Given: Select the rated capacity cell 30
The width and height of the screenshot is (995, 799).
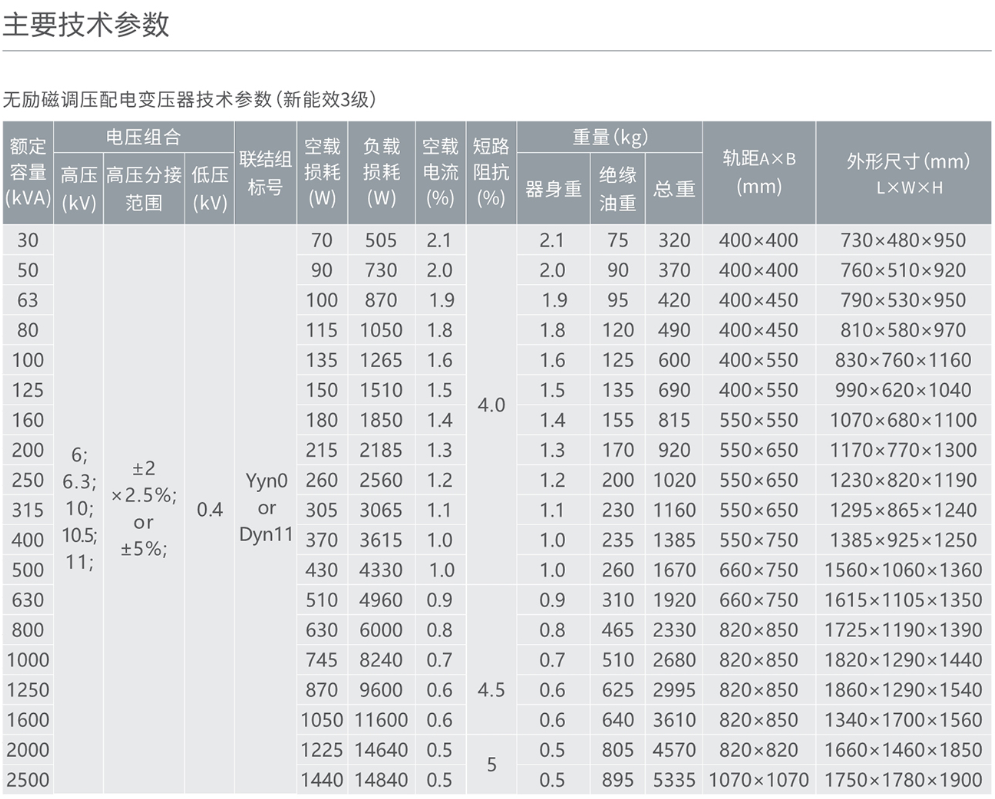Looking at the screenshot, I should (28, 240).
